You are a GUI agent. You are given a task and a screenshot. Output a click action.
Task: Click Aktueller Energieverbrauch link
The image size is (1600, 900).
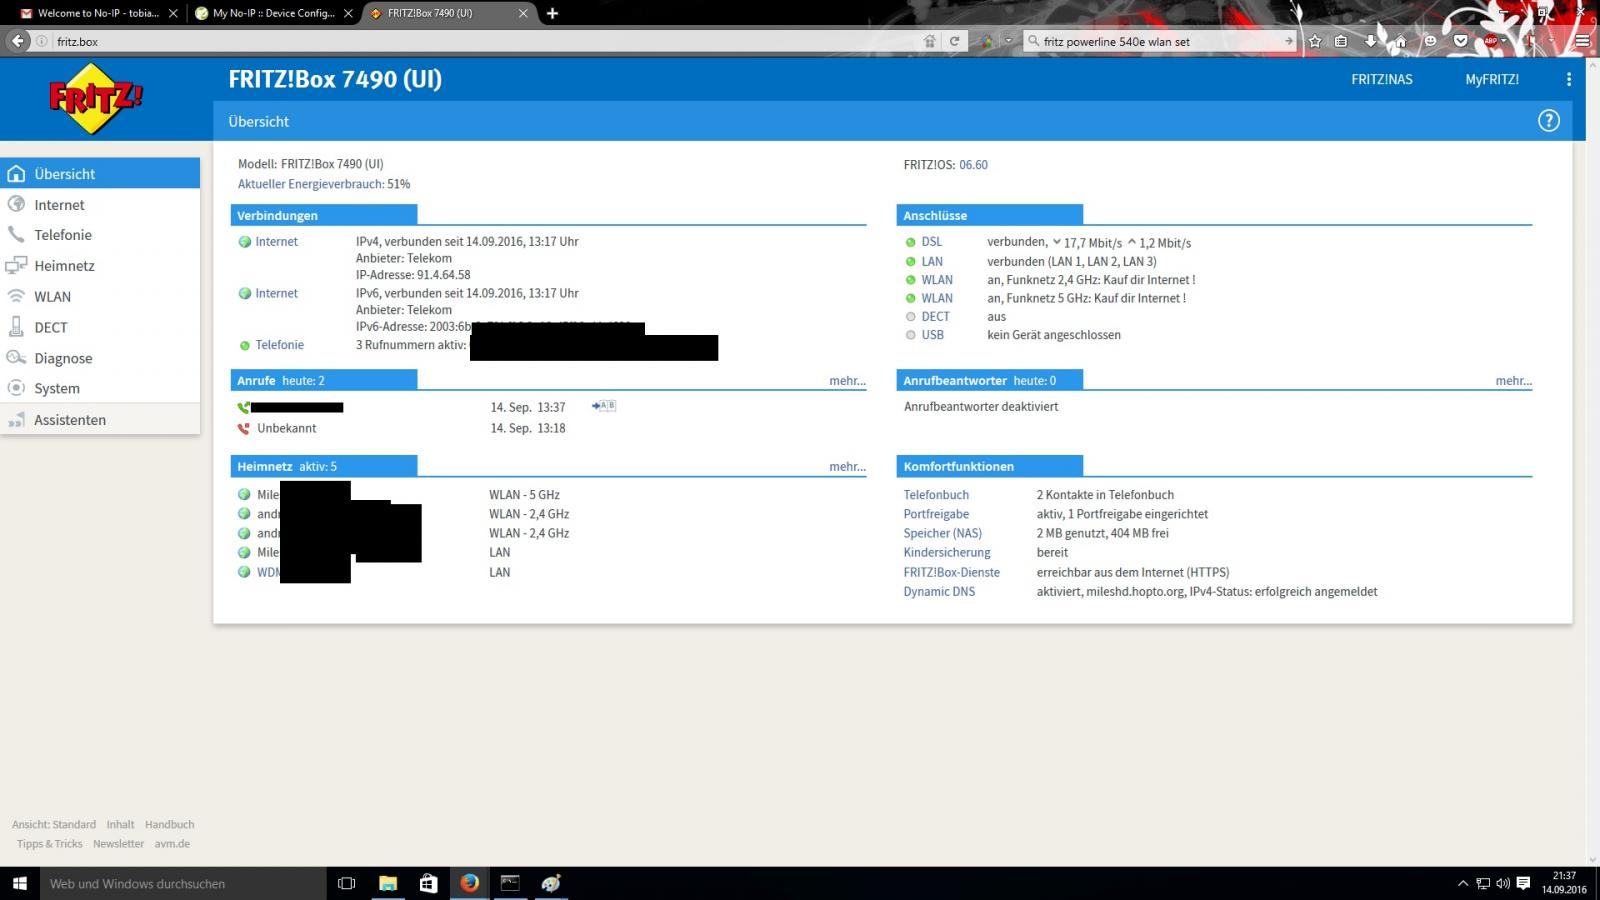[311, 184]
